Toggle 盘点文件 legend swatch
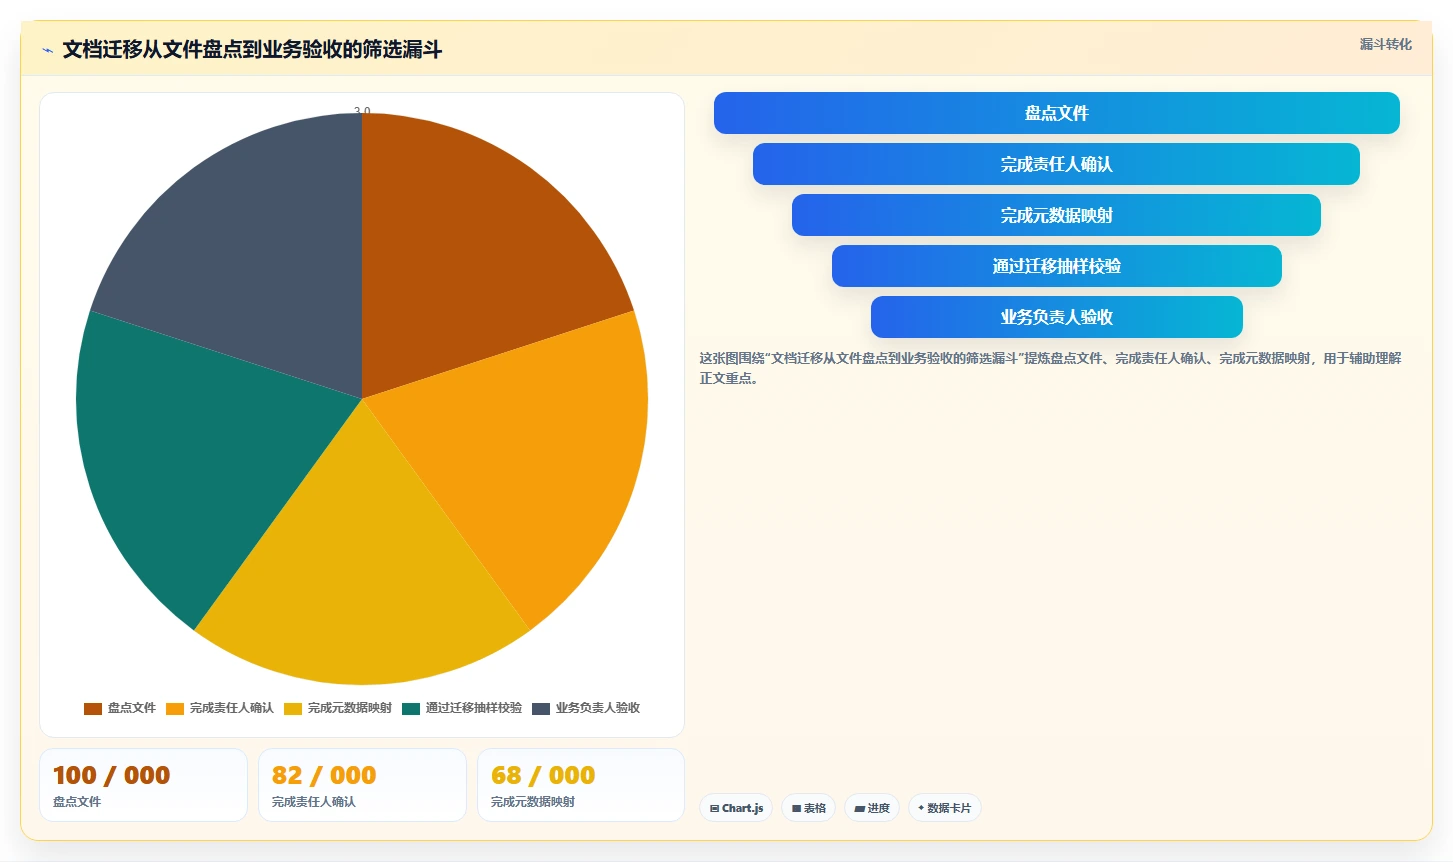Viewport: 1453px width, 862px height. pyautogui.click(x=93, y=708)
